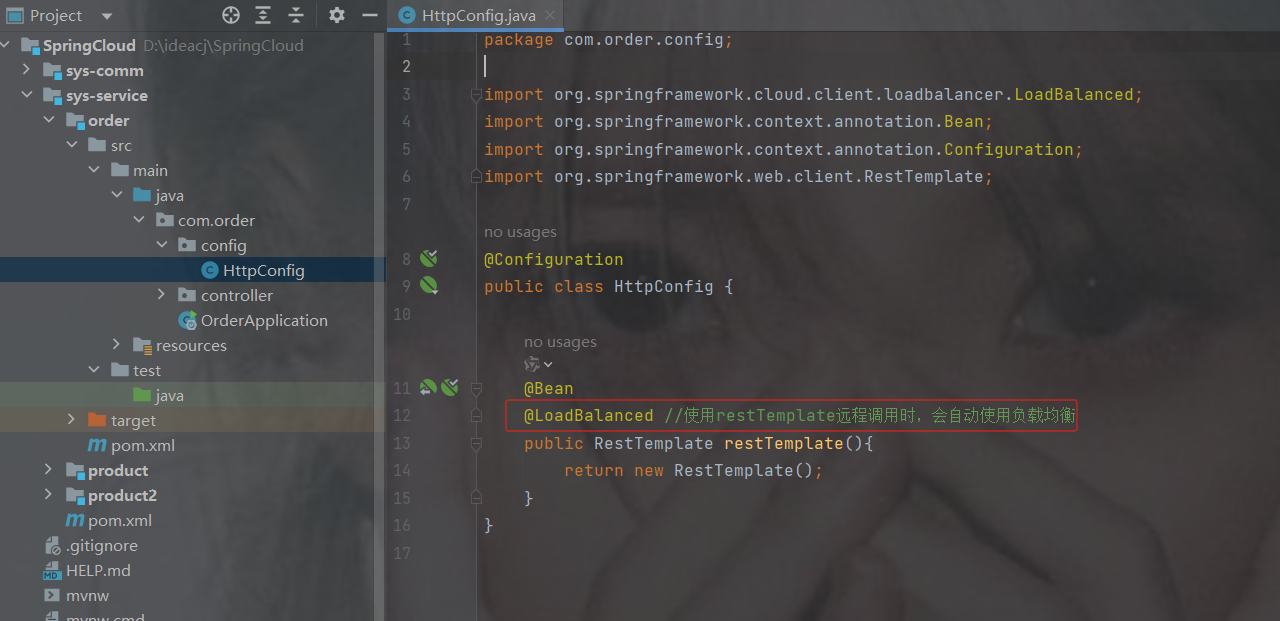Click the .gitignore file icon
The height and width of the screenshot is (621, 1280).
click(52, 546)
